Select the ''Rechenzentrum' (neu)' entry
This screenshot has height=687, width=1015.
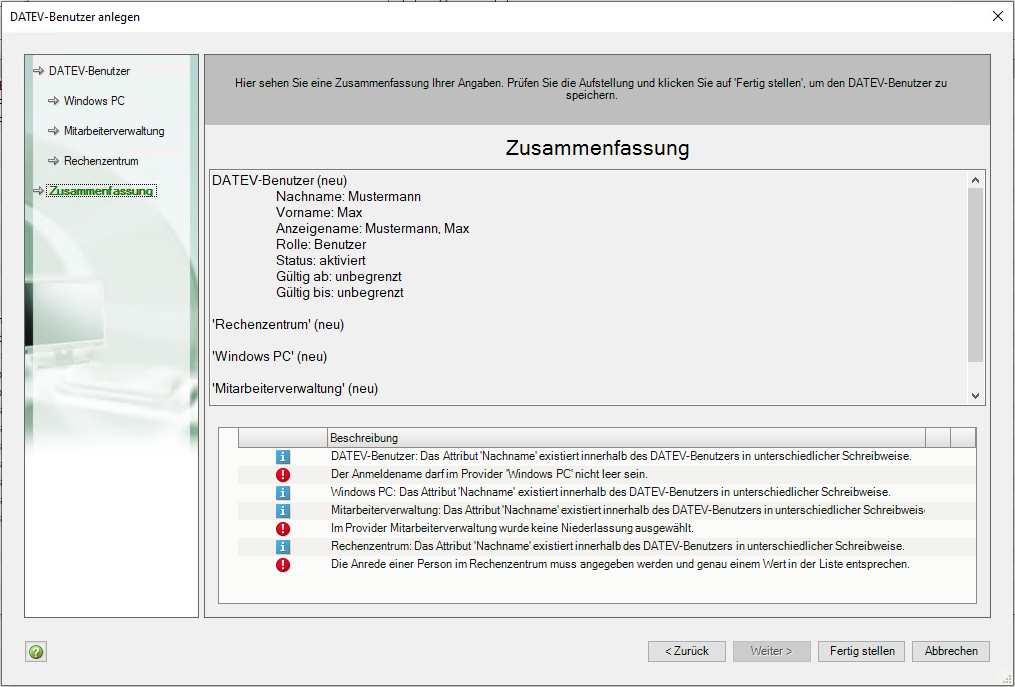(278, 324)
